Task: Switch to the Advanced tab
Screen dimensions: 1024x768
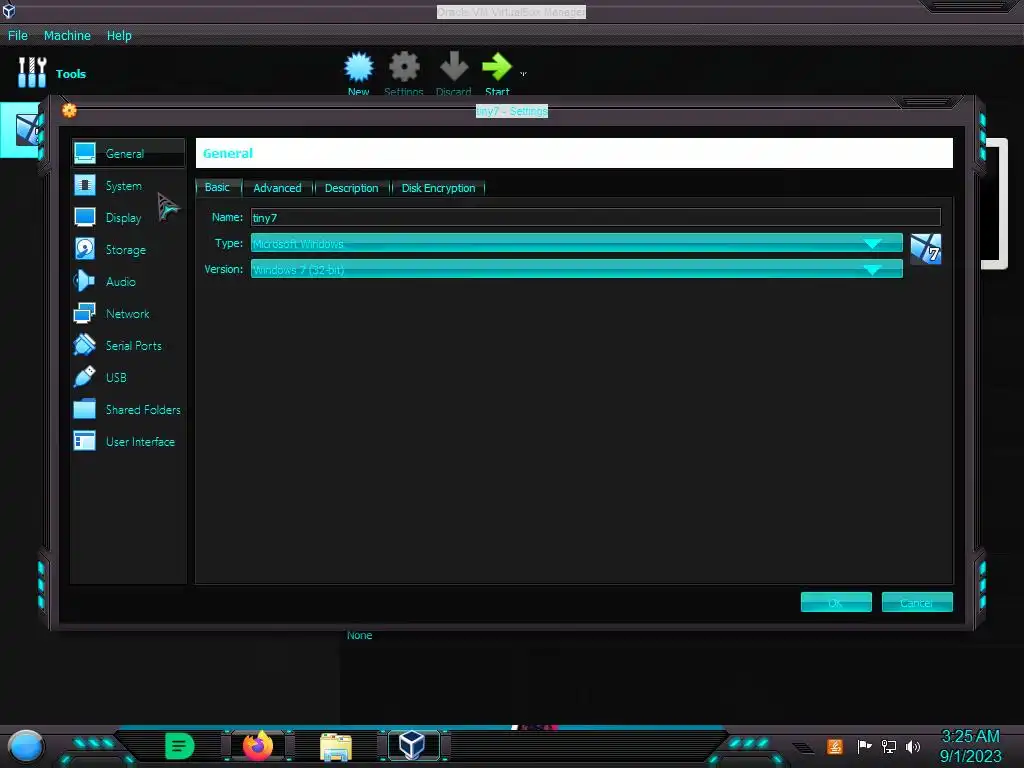Action: tap(278, 188)
